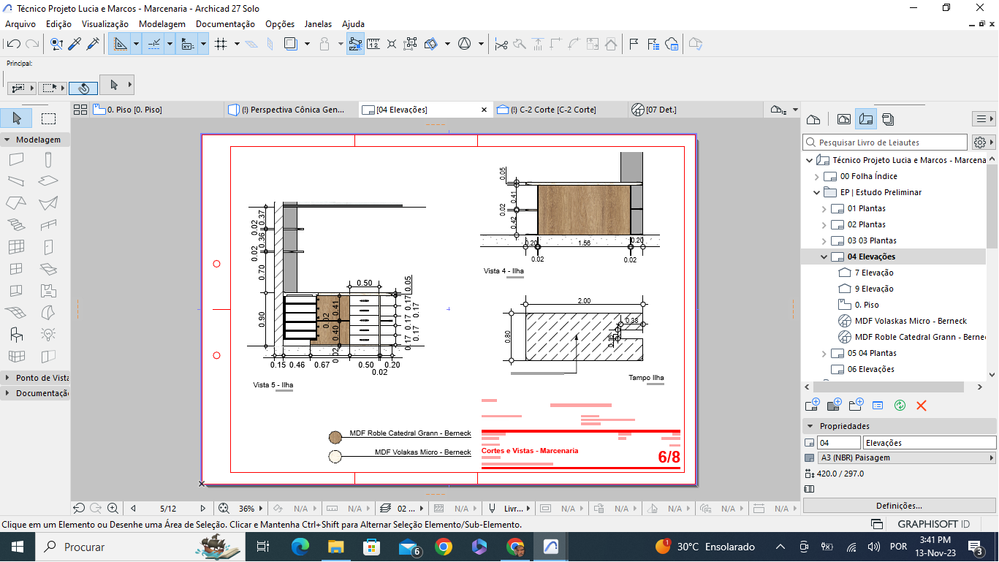Collapse EP | Estudo Preliminar folder
Image resolution: width=999 pixels, height=562 pixels.
[817, 192]
